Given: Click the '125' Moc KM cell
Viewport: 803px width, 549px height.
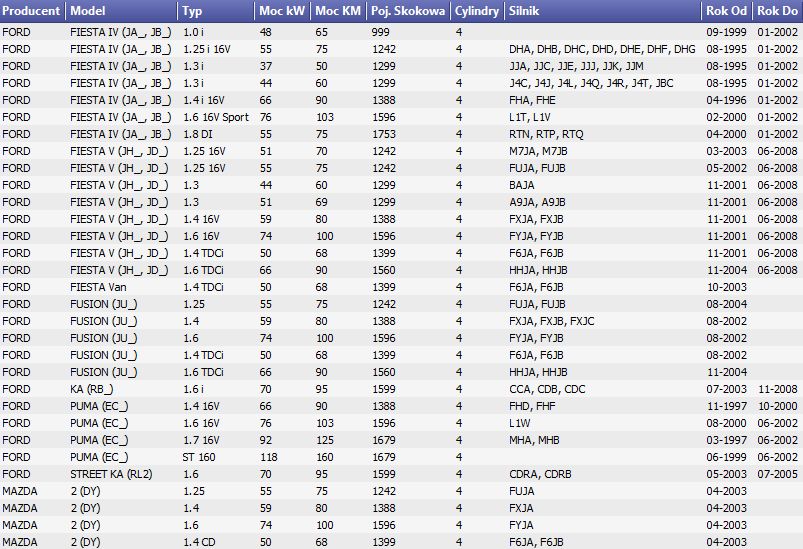Looking at the screenshot, I should click(x=325, y=440).
